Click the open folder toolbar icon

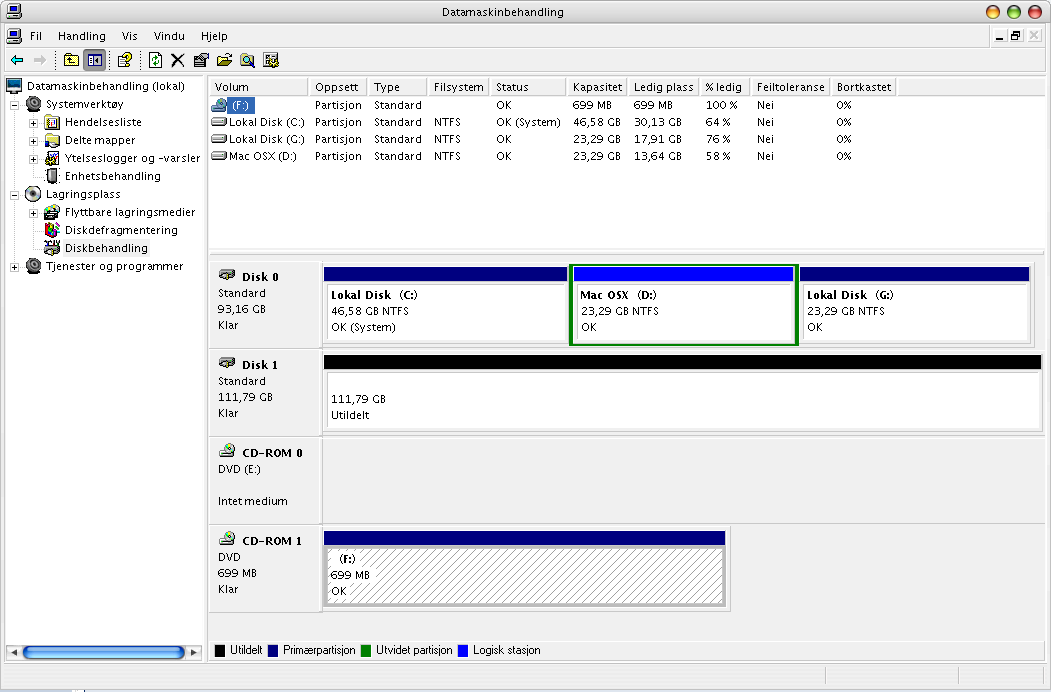click(x=224, y=60)
